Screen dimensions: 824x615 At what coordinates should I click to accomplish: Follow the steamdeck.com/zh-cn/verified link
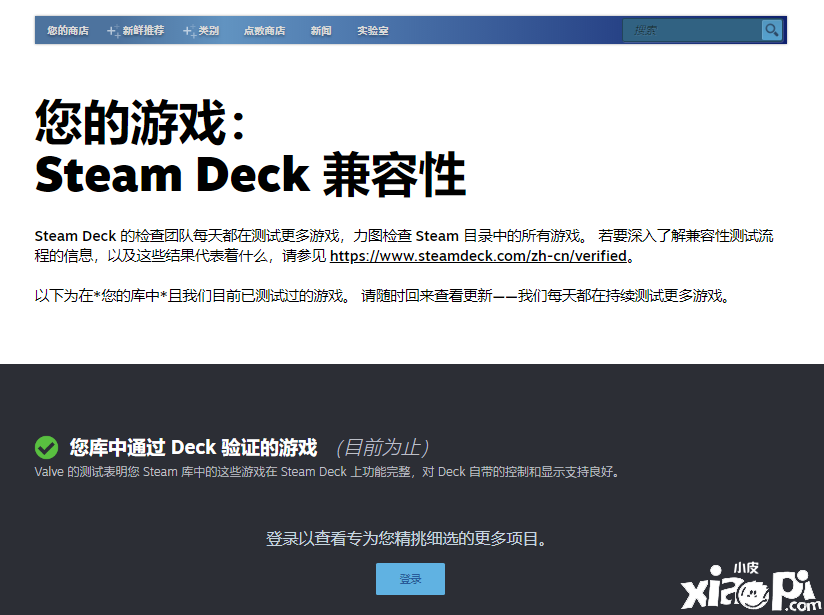(x=478, y=256)
